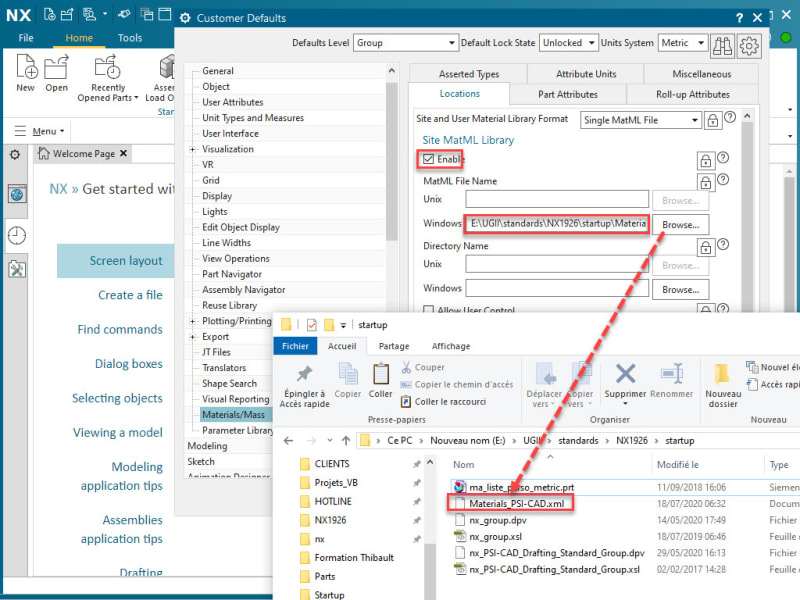Click help icon beside MatML File Name
The height and width of the screenshot is (600, 800).
[723, 179]
